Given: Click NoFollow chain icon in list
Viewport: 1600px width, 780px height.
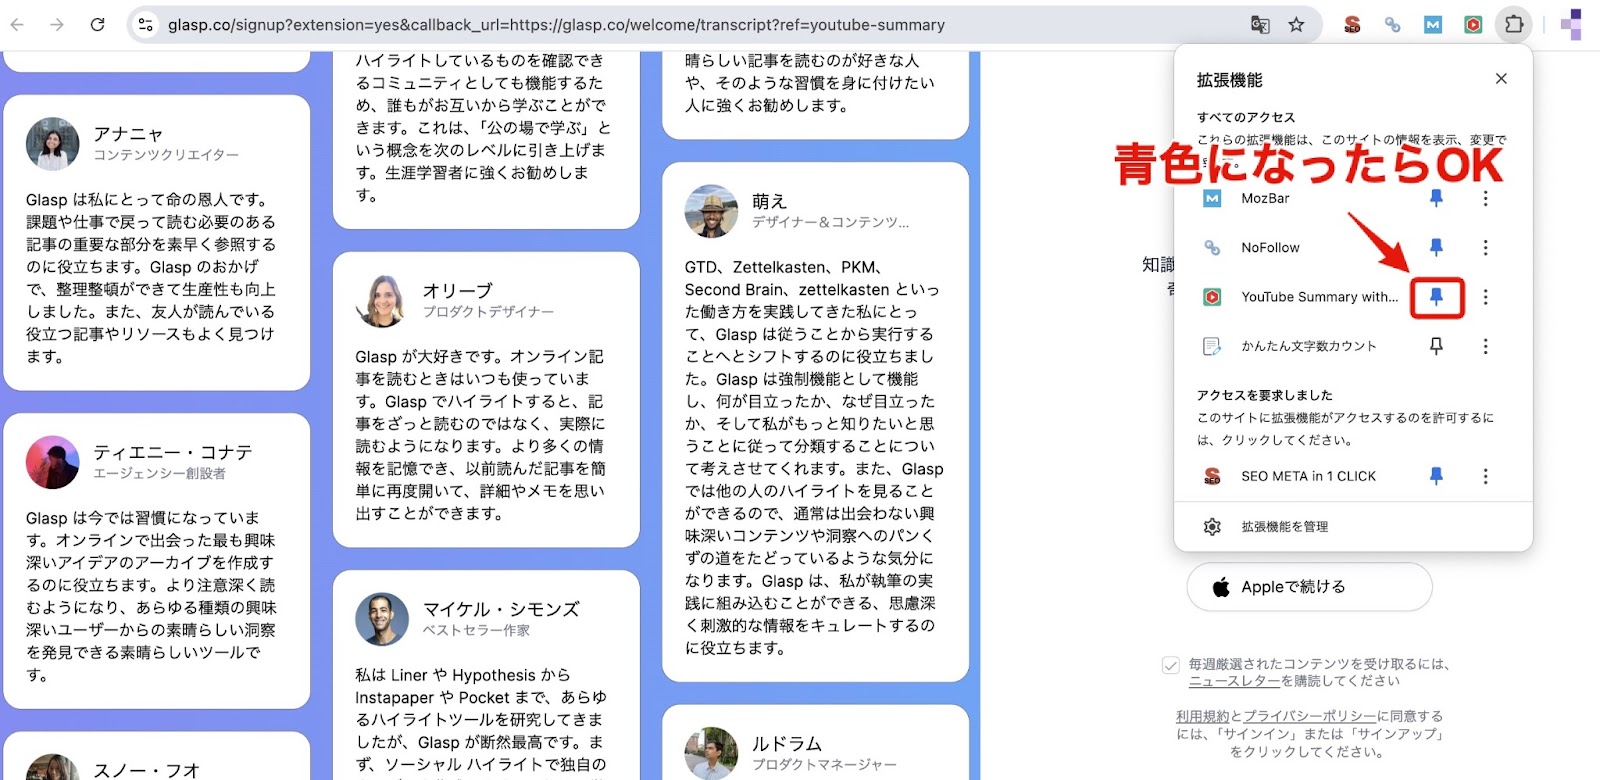Looking at the screenshot, I should [x=1212, y=247].
